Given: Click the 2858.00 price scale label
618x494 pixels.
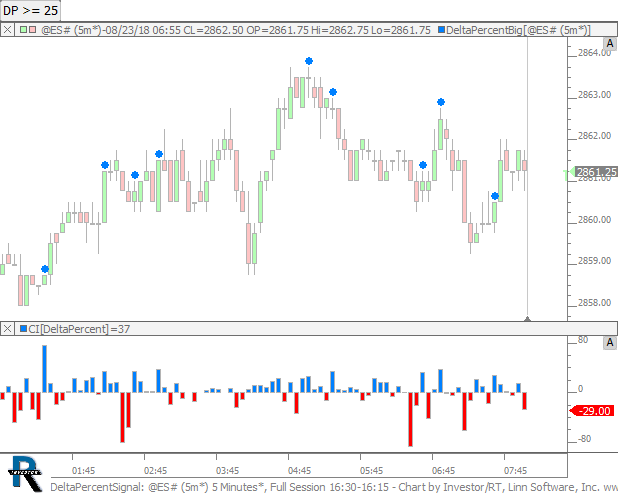Looking at the screenshot, I should coord(594,302).
